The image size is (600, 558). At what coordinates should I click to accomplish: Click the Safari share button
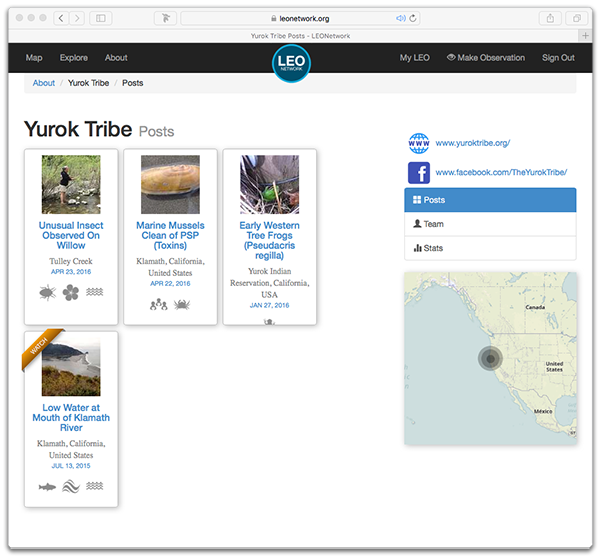click(548, 18)
